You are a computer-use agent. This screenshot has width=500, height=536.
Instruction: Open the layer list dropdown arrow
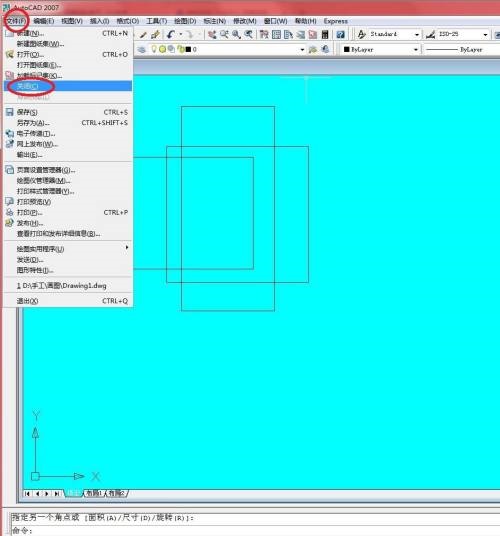tap(302, 50)
